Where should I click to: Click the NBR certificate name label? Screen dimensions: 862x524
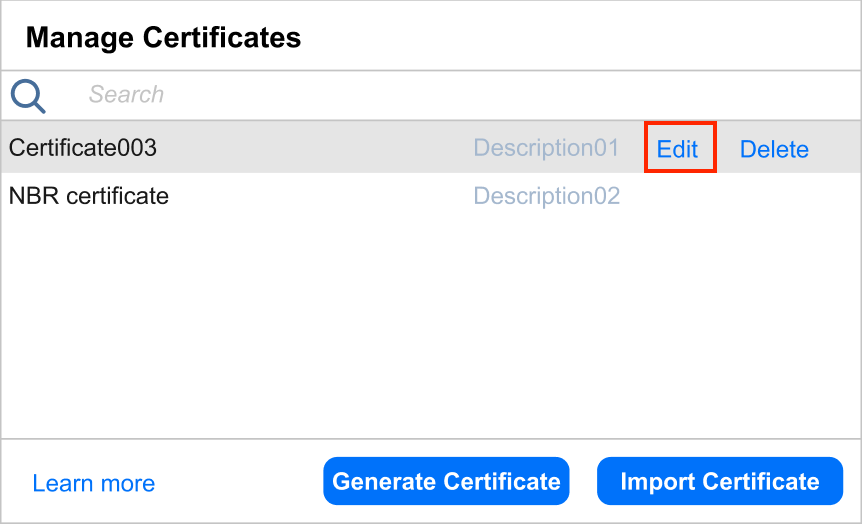89,196
